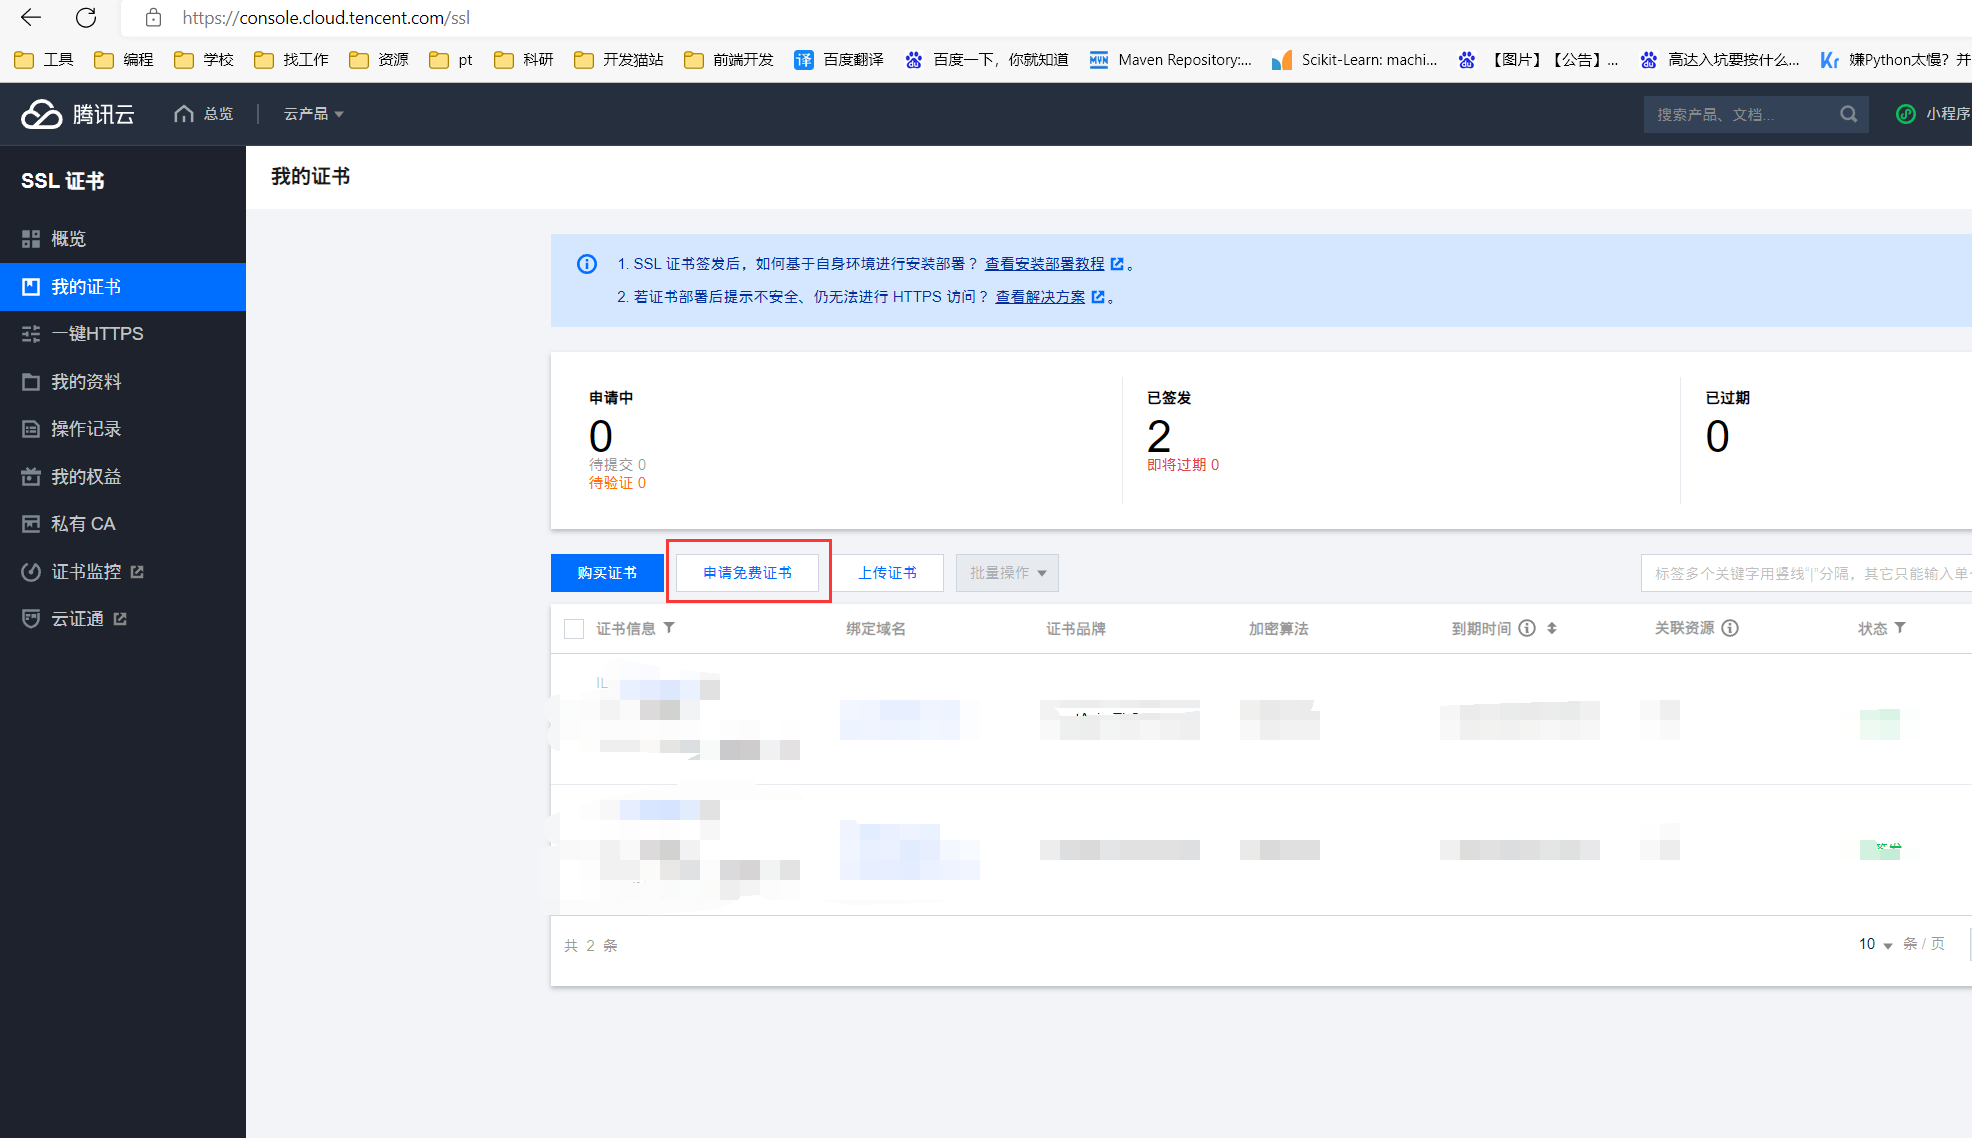1972x1138 pixels.
Task: Click browser reload icon
Action: [x=86, y=17]
